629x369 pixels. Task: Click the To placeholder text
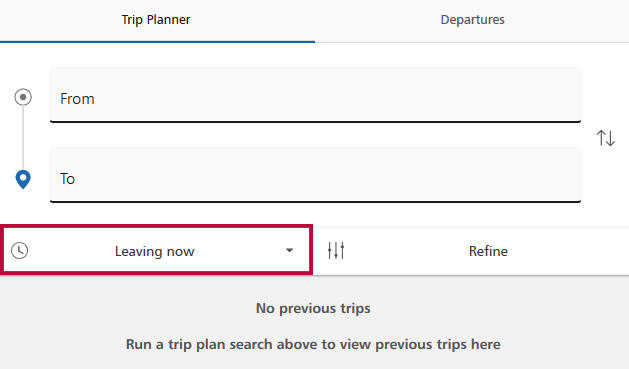click(67, 179)
